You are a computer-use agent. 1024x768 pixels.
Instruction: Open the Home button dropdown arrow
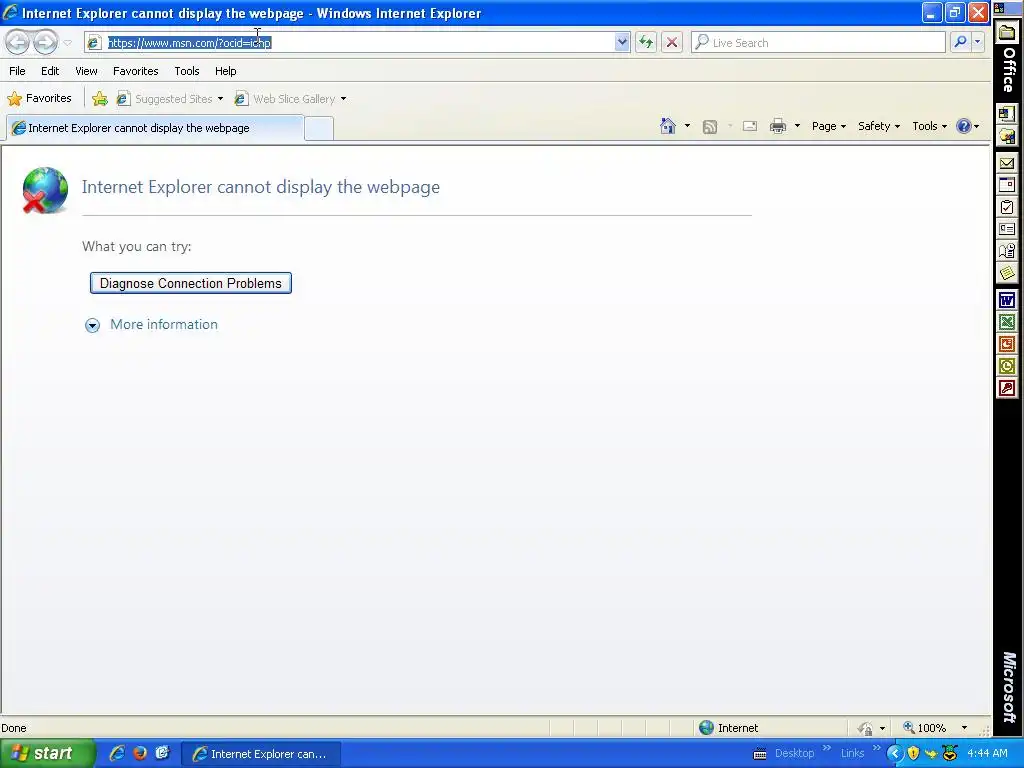click(x=687, y=126)
